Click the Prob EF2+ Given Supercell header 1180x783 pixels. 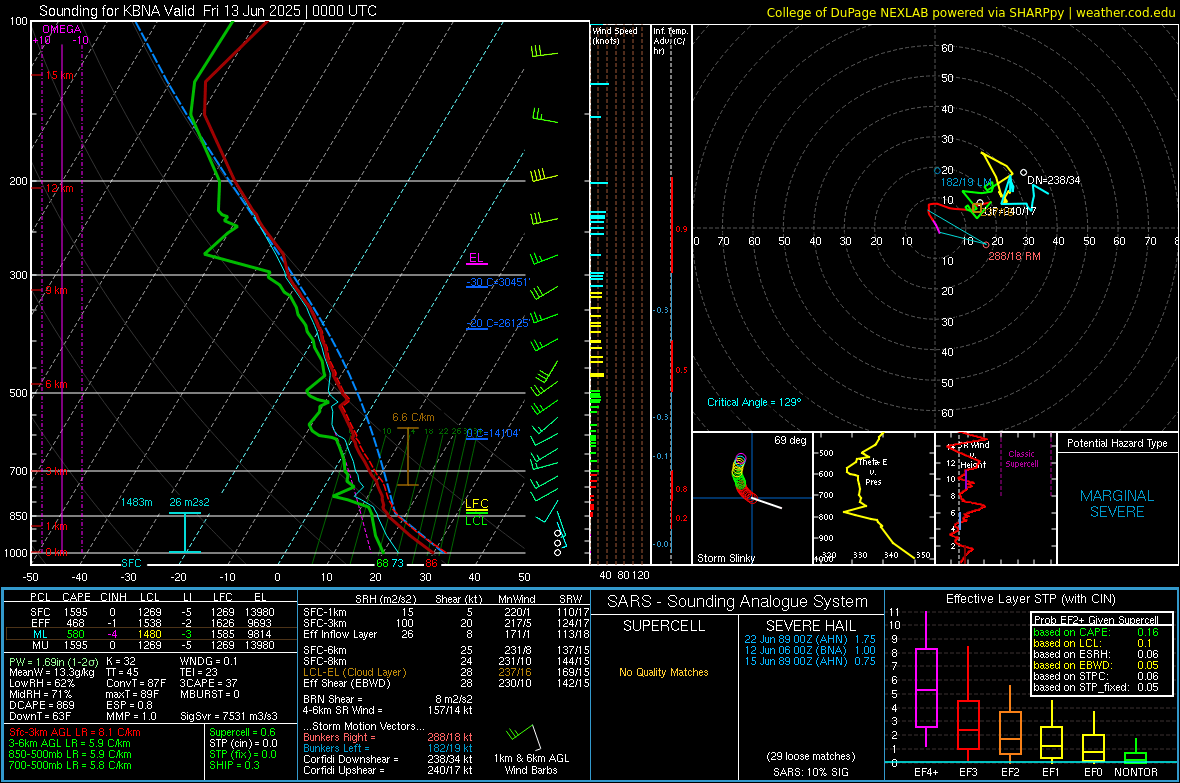click(x=1096, y=620)
